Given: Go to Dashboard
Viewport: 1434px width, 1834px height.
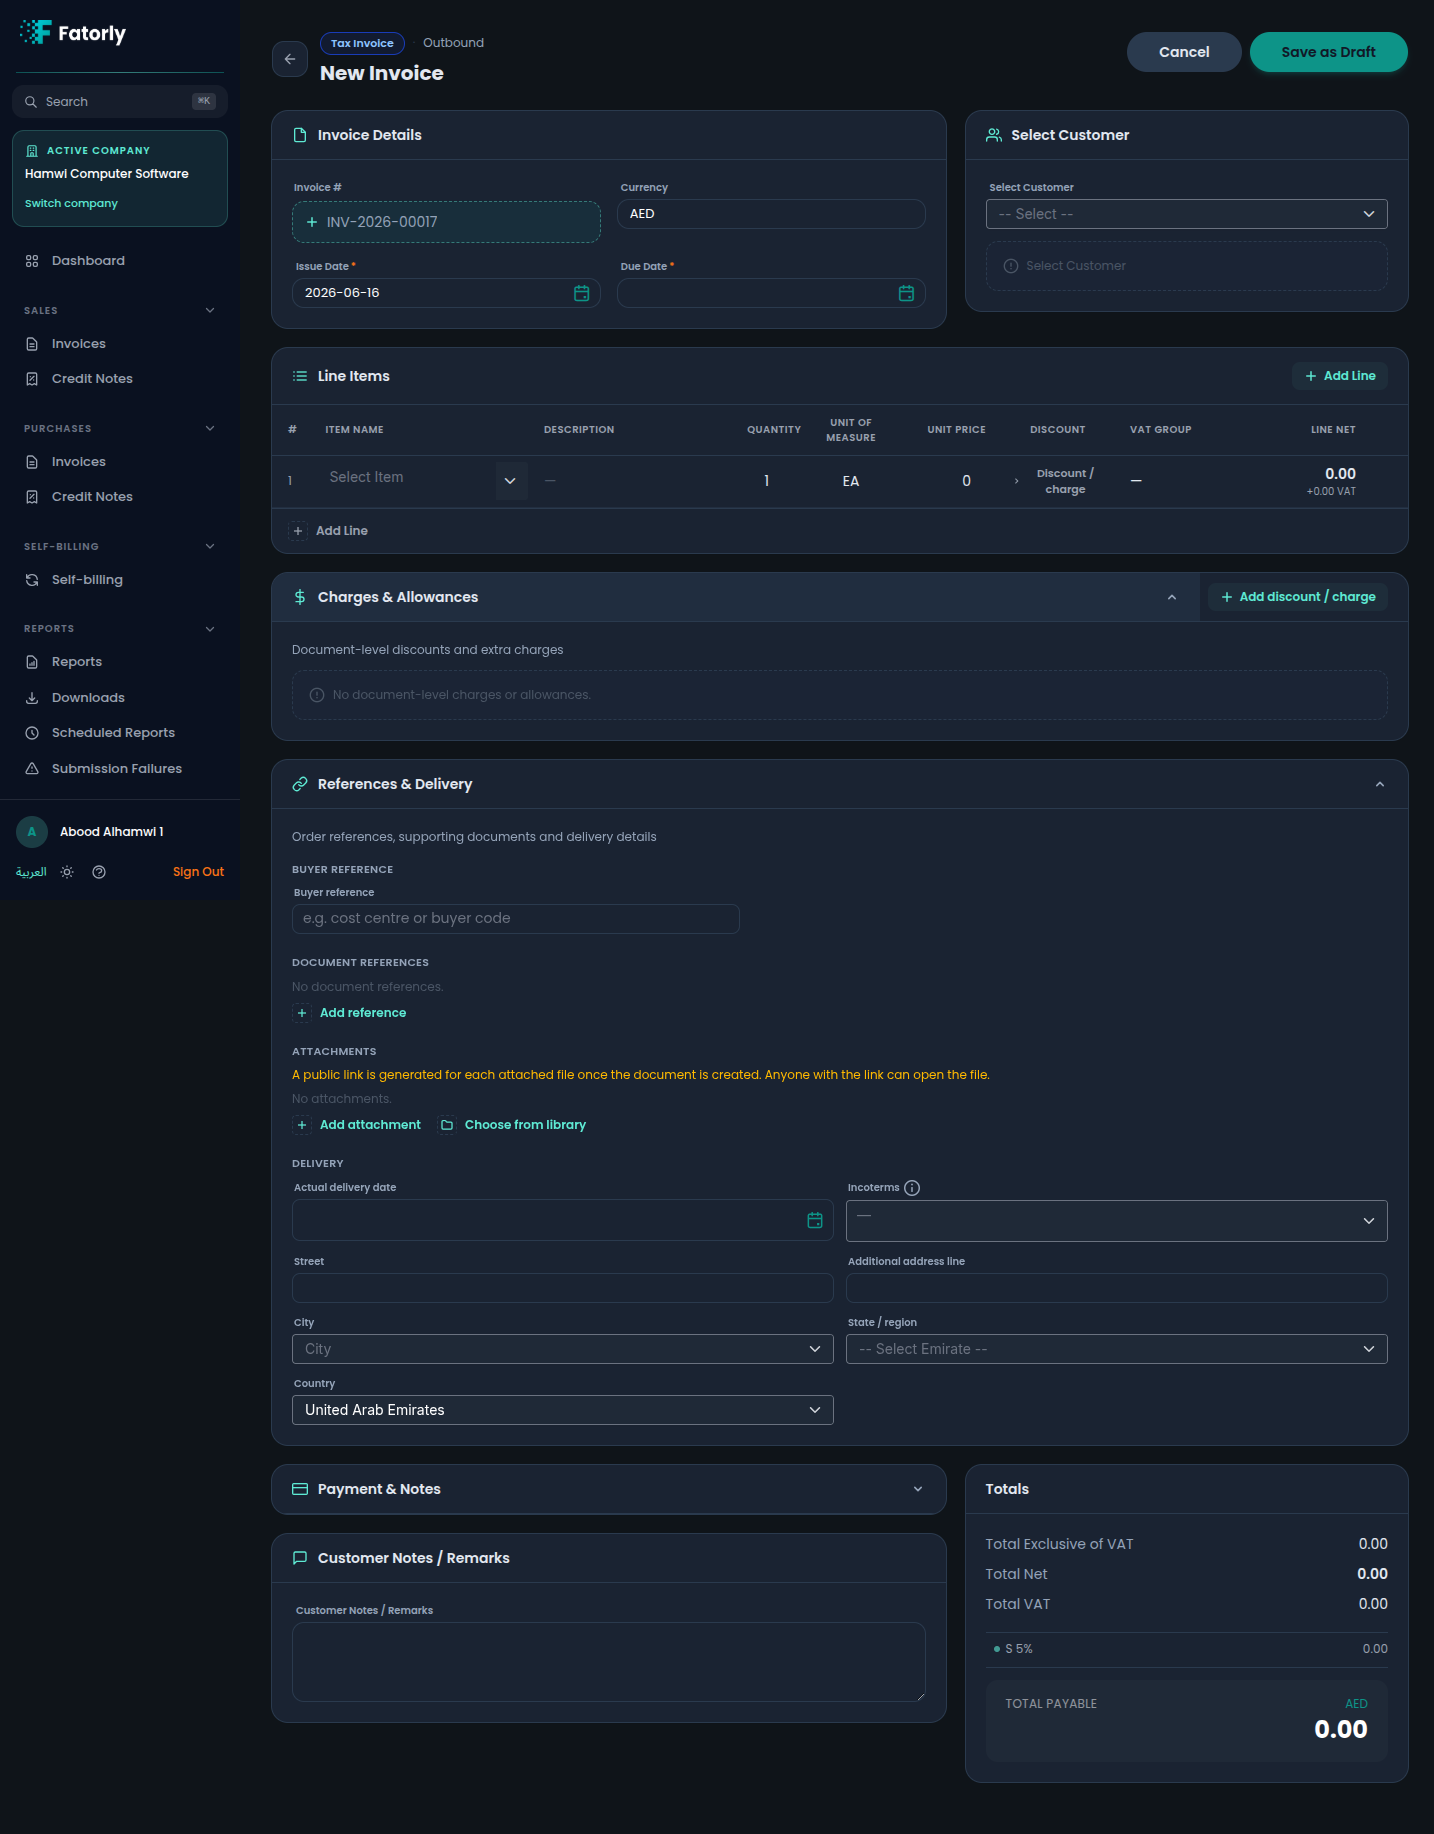Looking at the screenshot, I should [x=119, y=261].
